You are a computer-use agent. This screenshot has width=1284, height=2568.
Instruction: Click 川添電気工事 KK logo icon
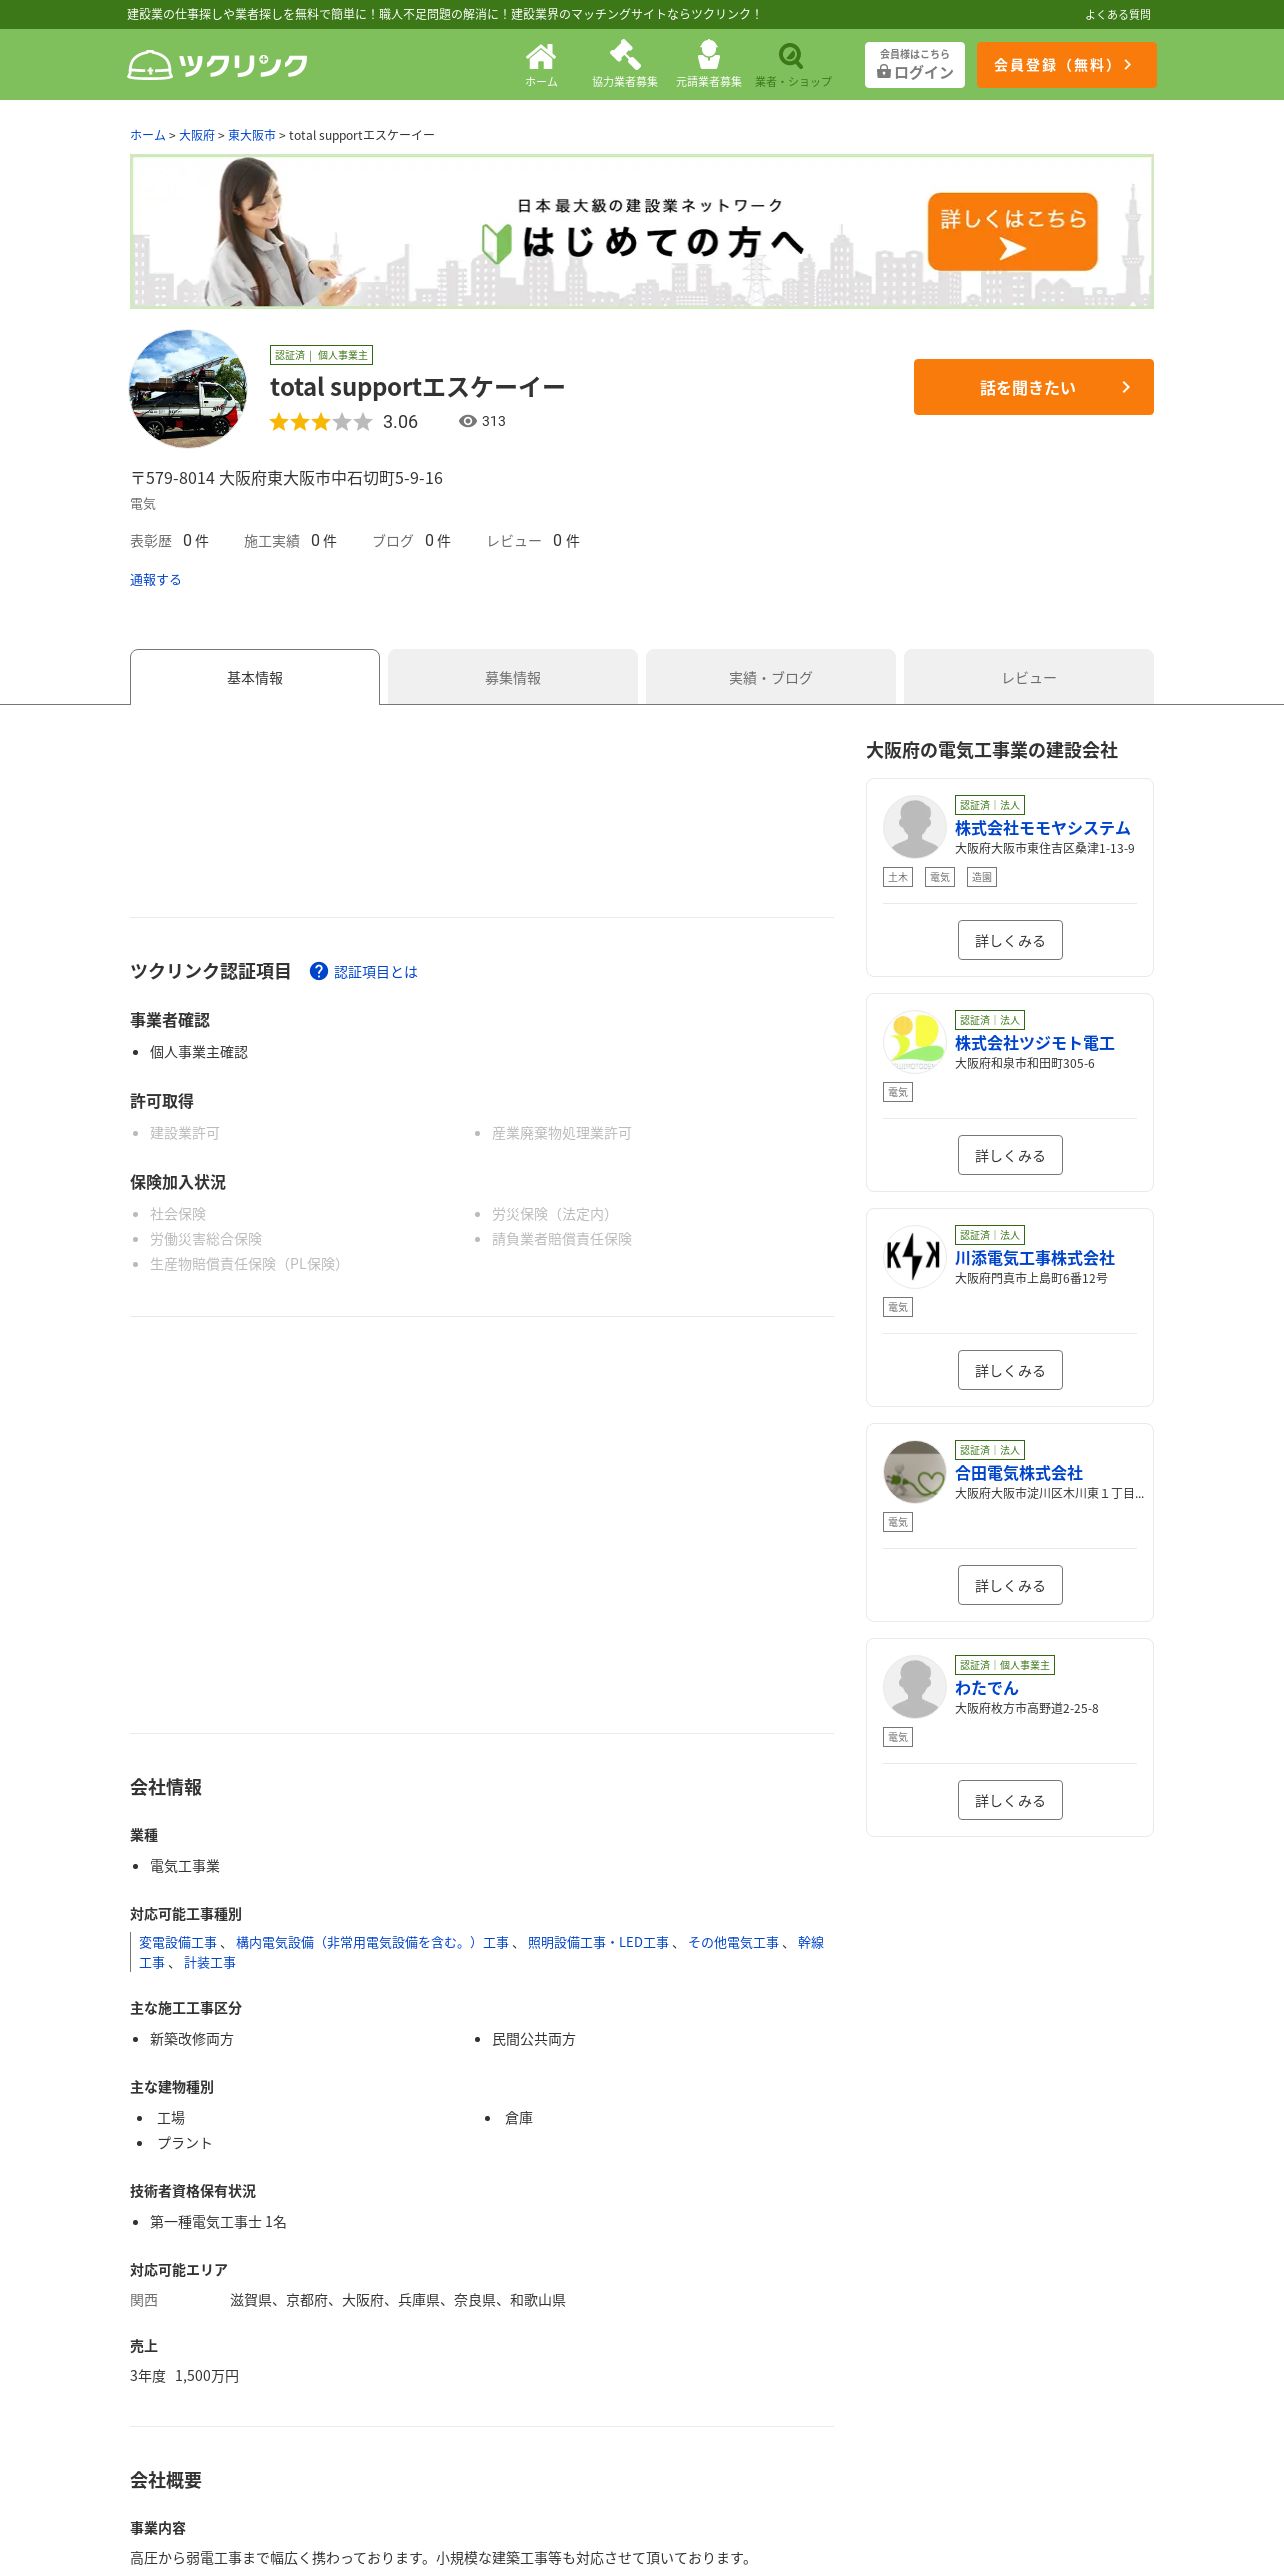tap(915, 1257)
